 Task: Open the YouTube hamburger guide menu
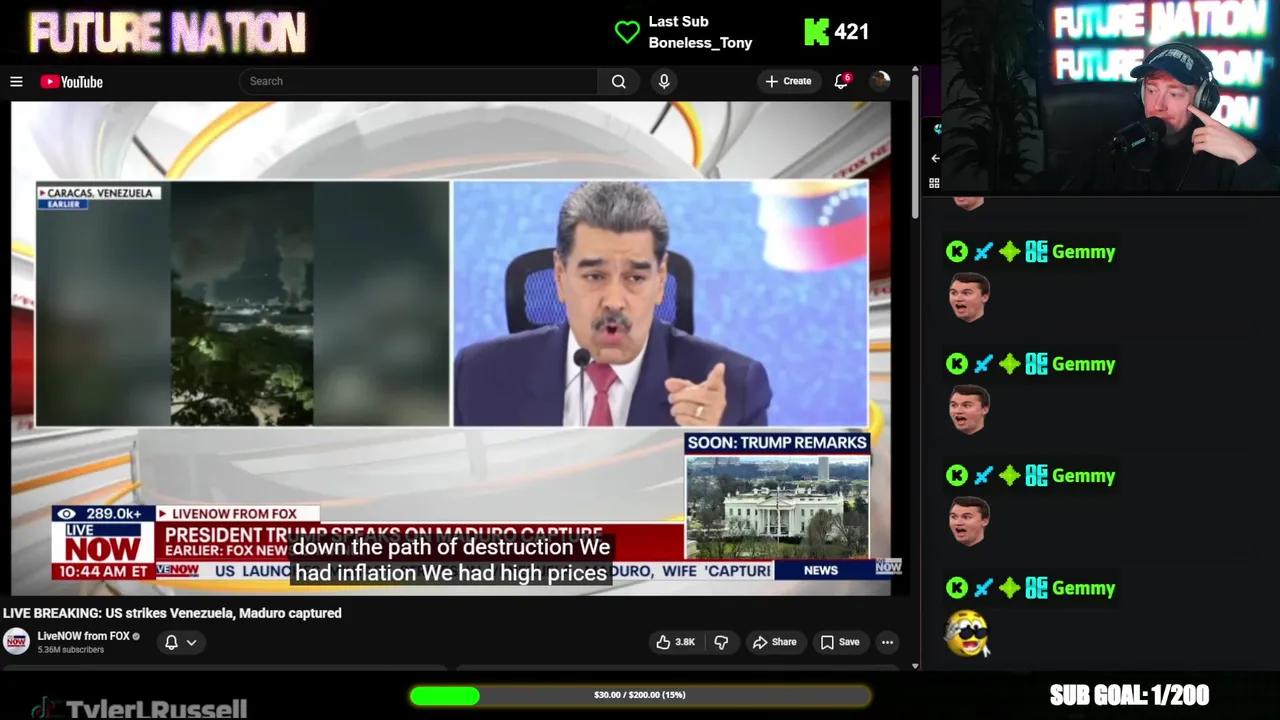(x=16, y=82)
